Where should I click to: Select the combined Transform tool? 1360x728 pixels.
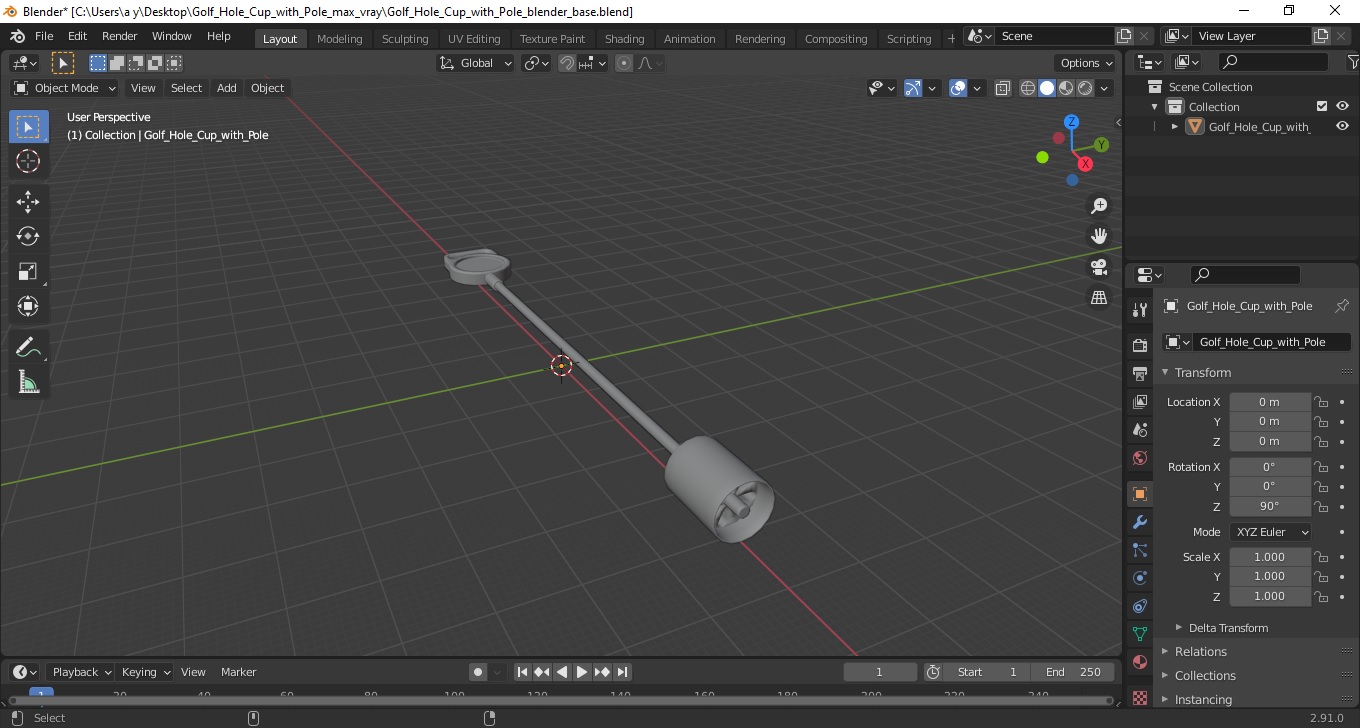click(28, 306)
